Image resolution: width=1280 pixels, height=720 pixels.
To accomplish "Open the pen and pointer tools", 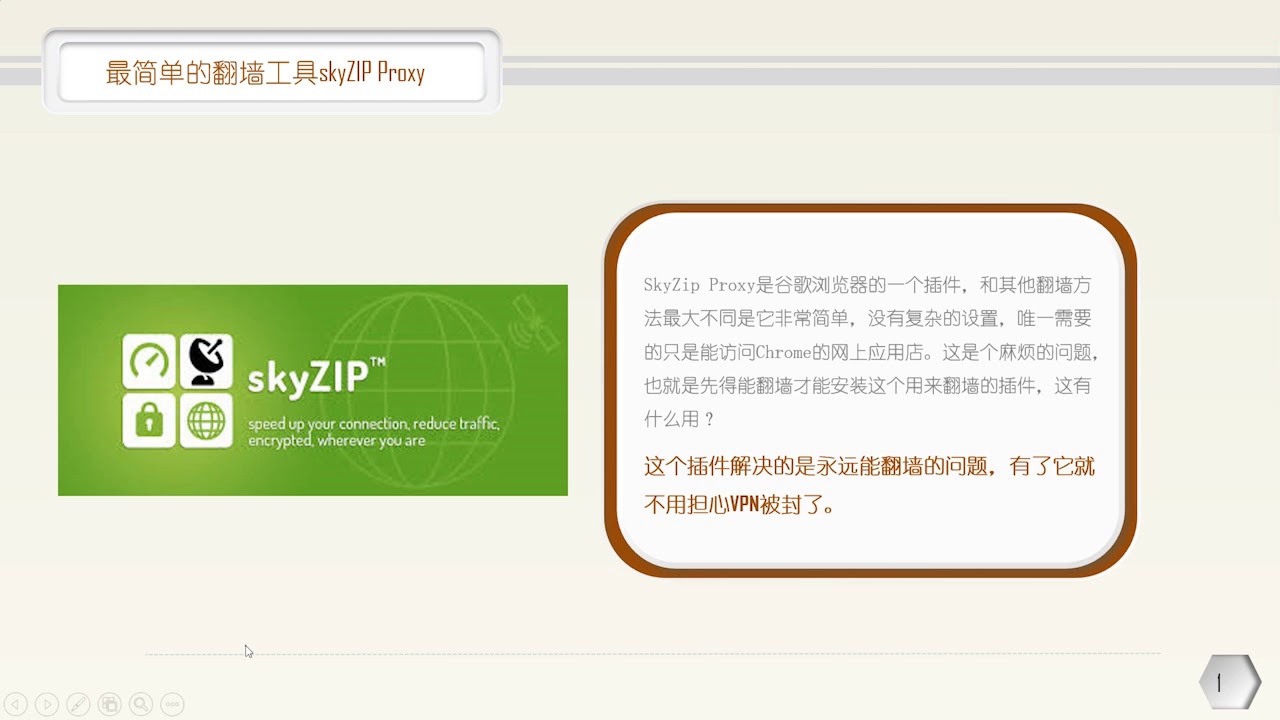I will pos(78,704).
